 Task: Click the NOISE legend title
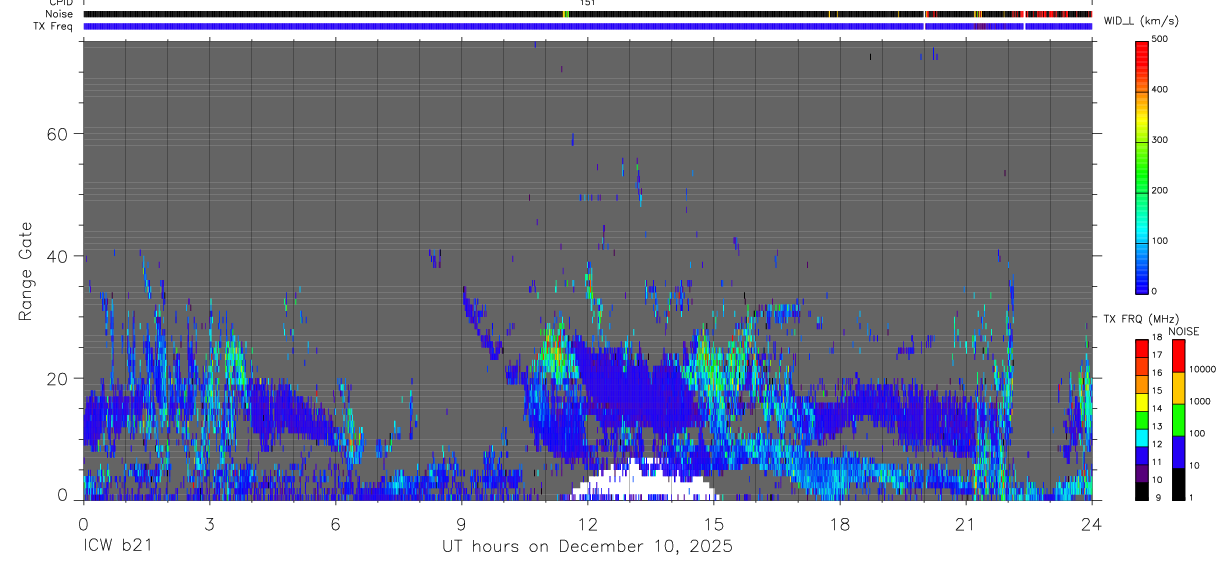(1183, 331)
